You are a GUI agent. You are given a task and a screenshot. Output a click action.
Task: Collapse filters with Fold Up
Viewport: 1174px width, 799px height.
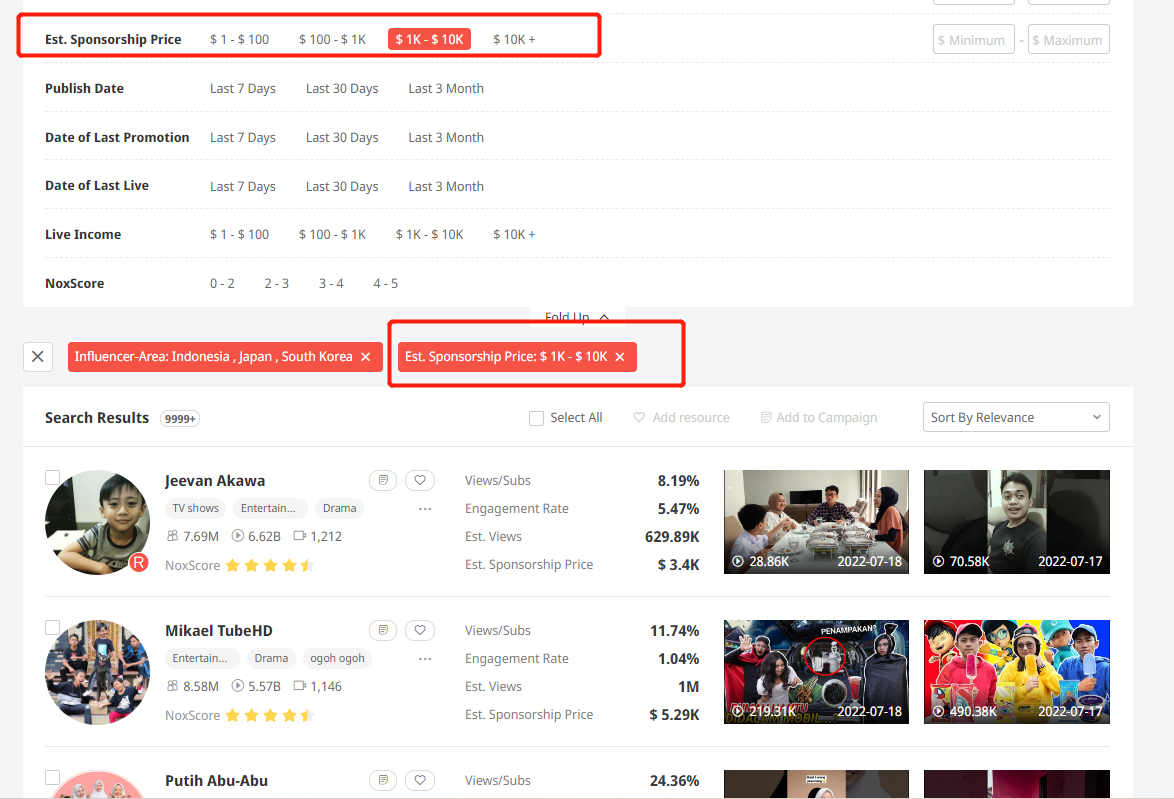577,317
